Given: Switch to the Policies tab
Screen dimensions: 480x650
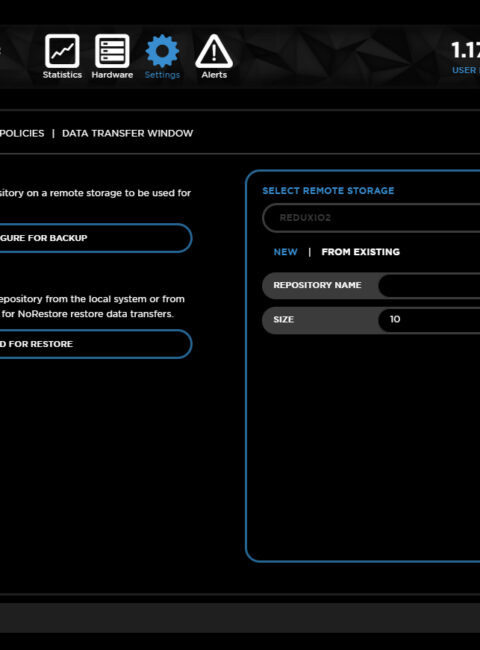Looking at the screenshot, I should 22,133.
